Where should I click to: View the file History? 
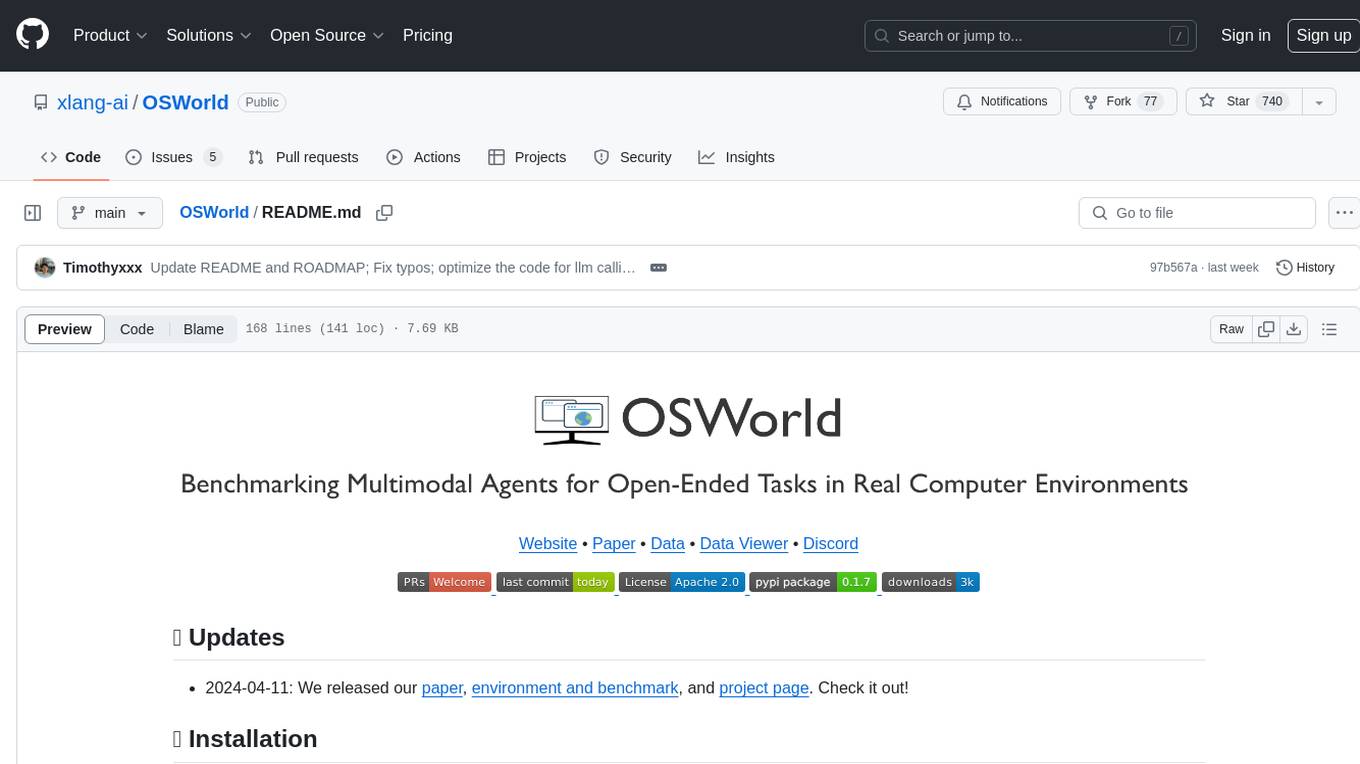(1305, 267)
